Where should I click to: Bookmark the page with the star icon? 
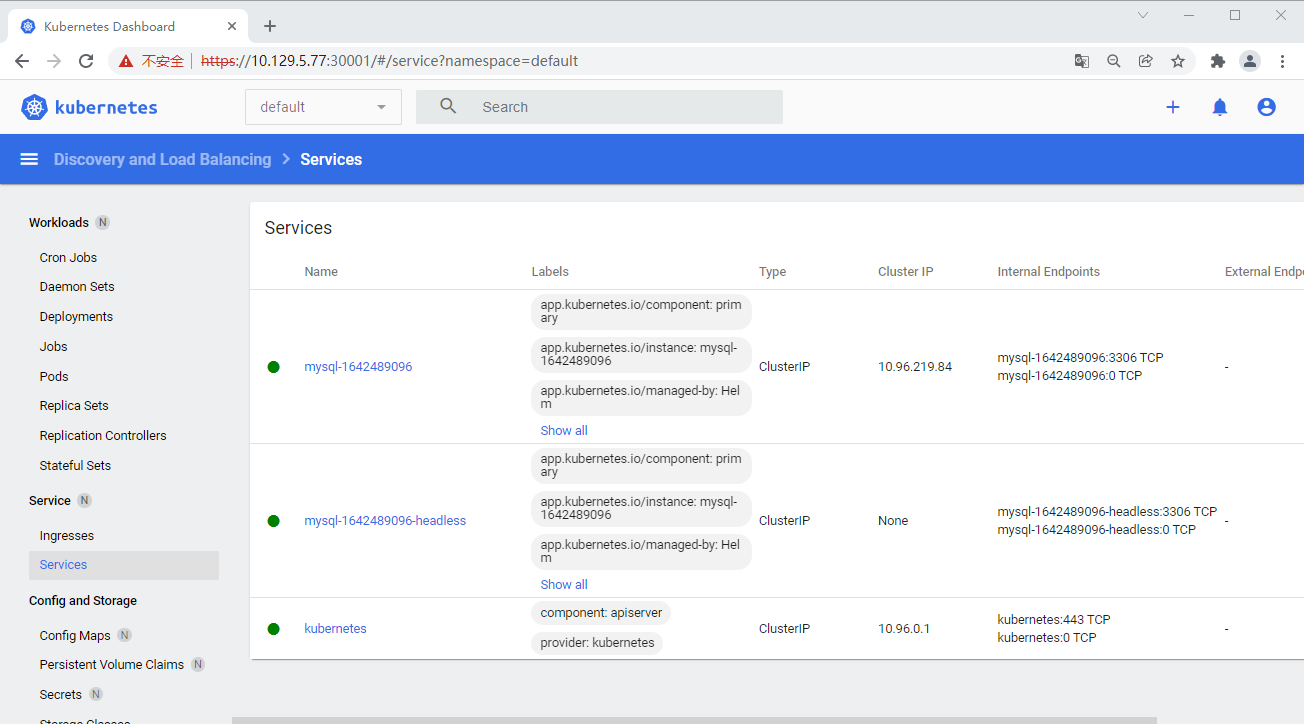[1180, 60]
